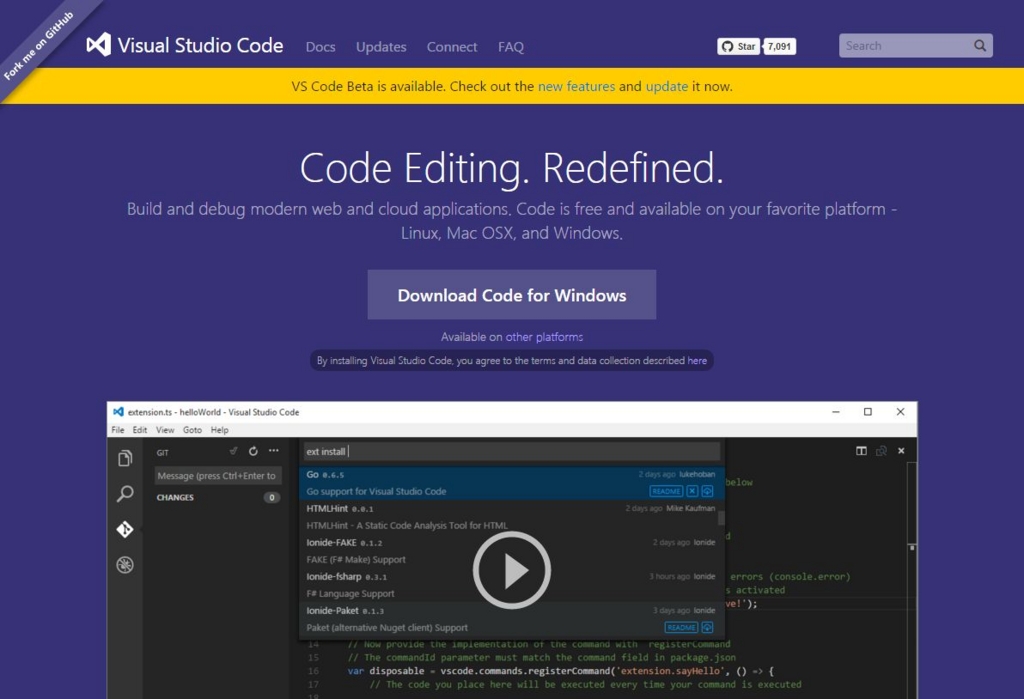The image size is (1024, 699).
Task: Open the File menu in VS Code window
Action: 118,430
